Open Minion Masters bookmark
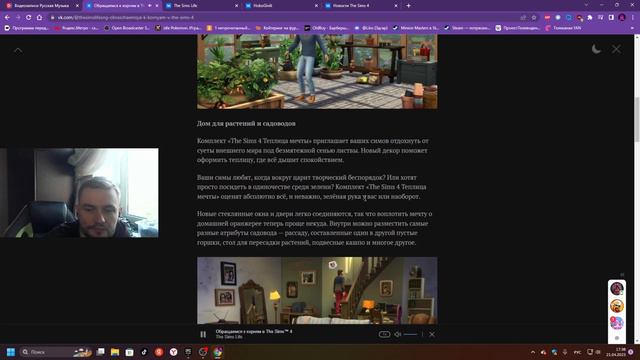 tap(415, 28)
